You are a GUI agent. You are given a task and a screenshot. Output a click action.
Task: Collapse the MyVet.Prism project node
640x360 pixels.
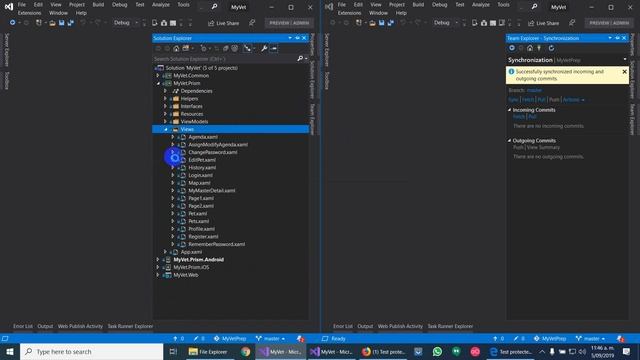point(158,83)
